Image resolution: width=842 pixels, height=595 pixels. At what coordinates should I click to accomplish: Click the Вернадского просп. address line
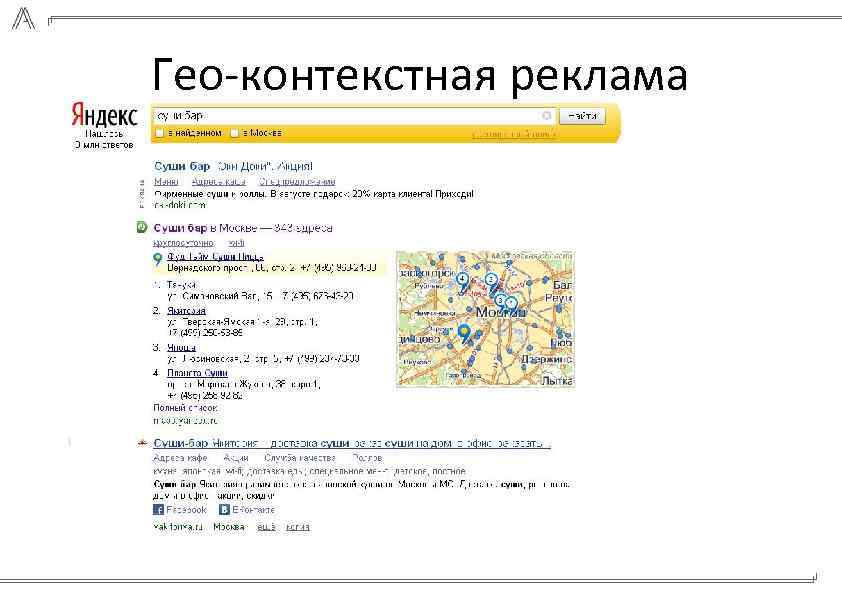[x=272, y=267]
